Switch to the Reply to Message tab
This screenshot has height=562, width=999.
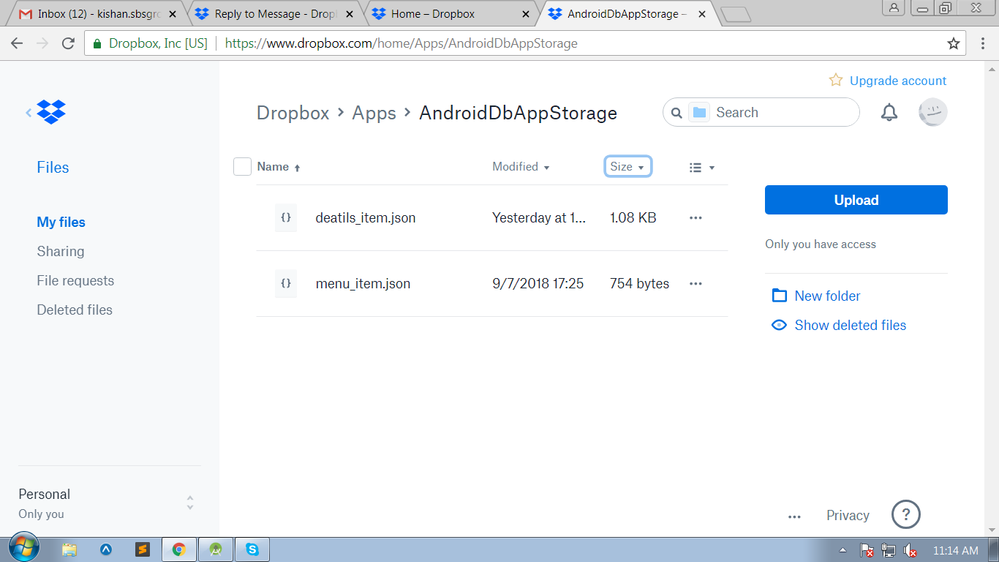[275, 13]
